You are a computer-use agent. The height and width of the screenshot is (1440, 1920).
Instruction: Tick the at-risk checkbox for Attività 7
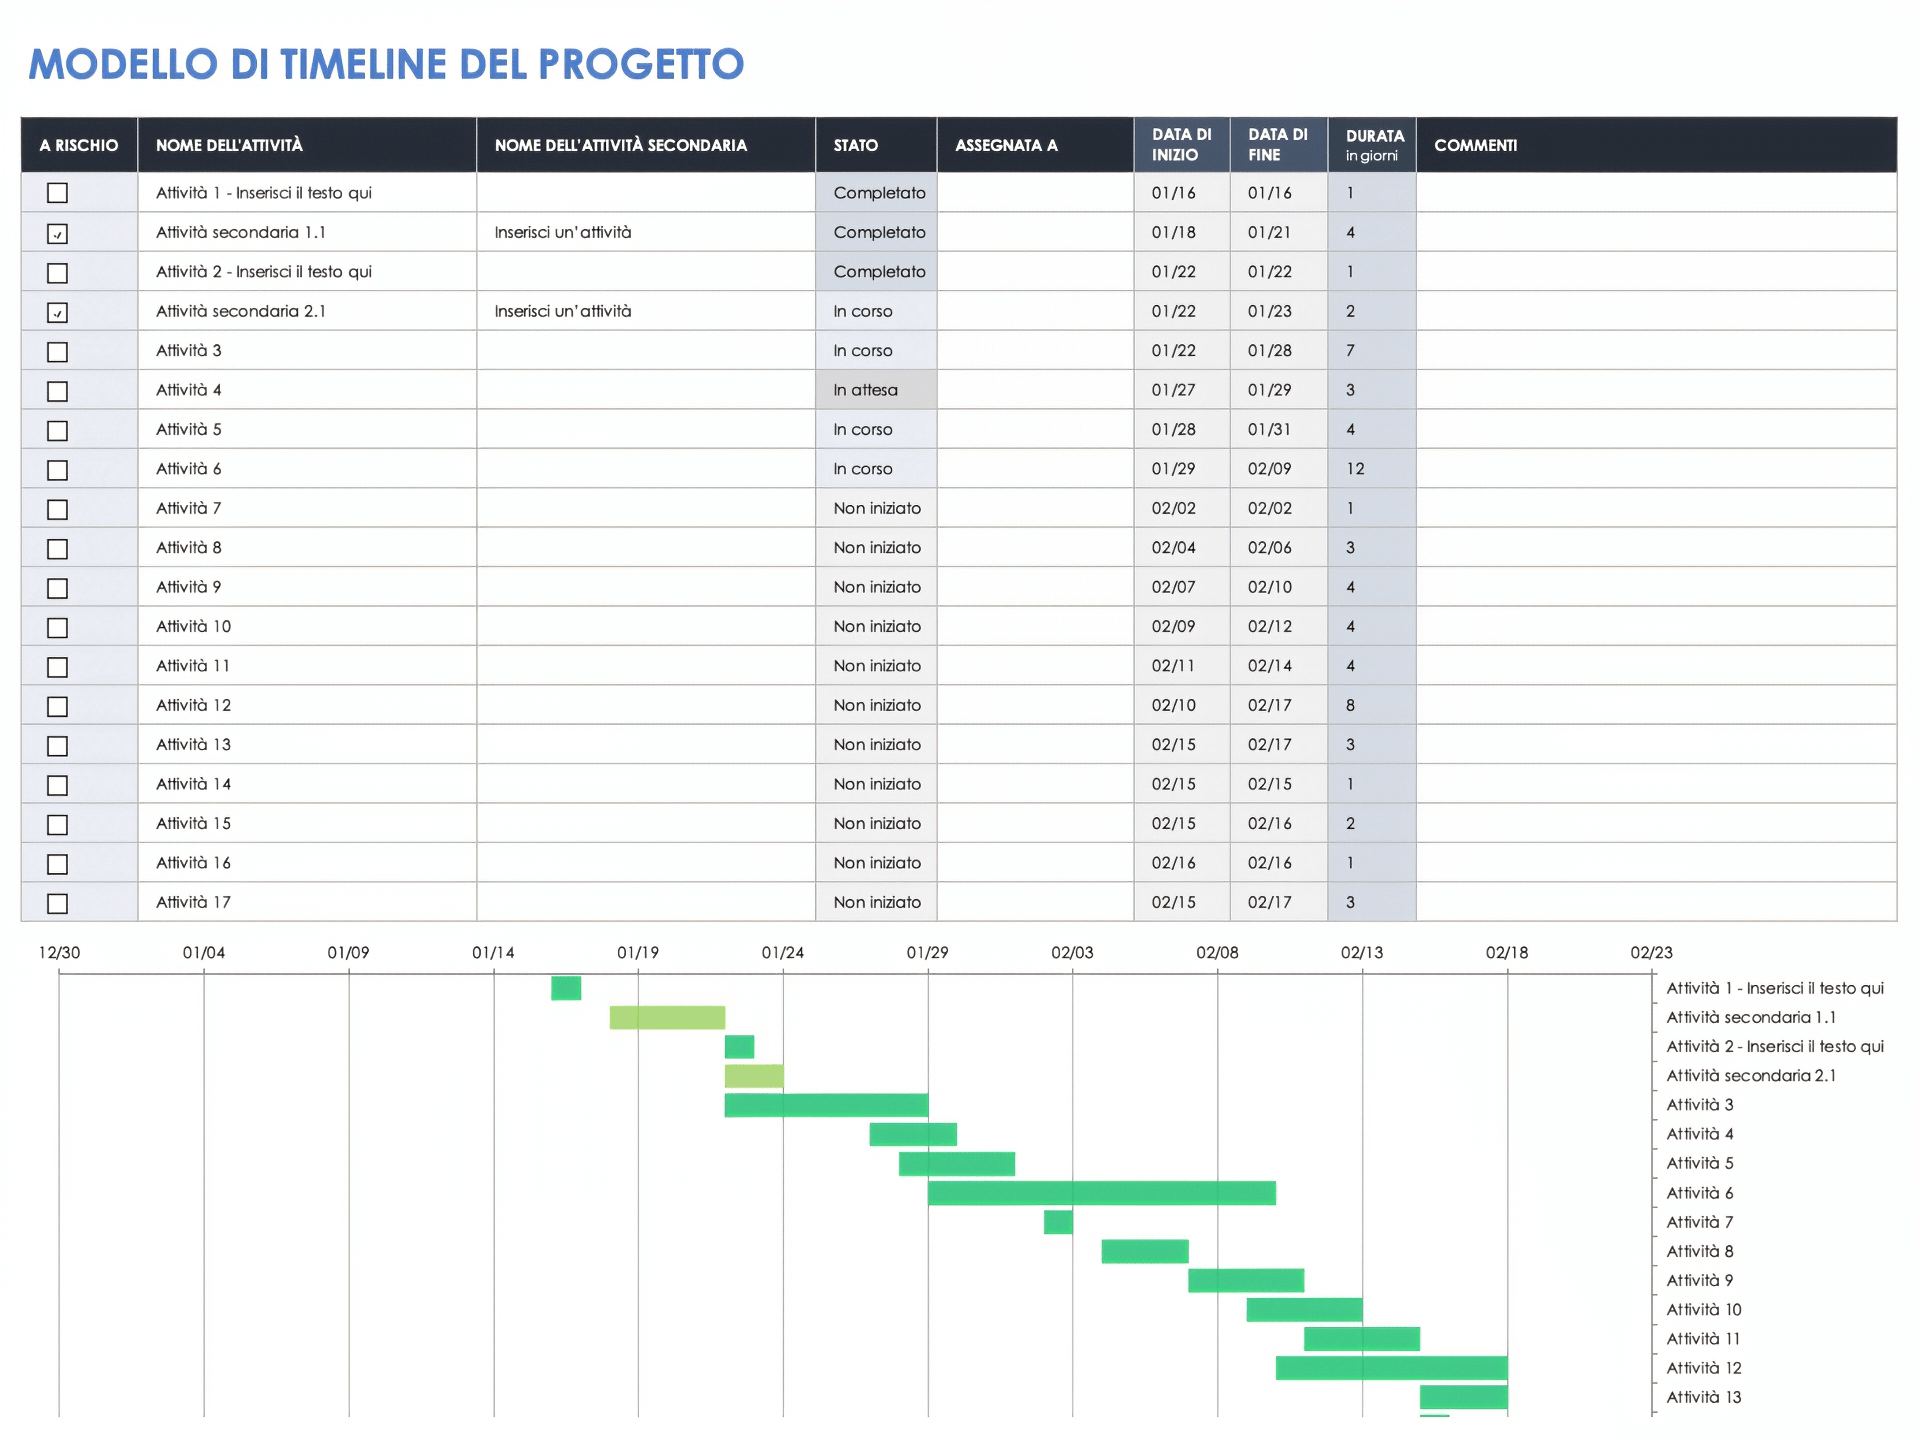tap(58, 509)
